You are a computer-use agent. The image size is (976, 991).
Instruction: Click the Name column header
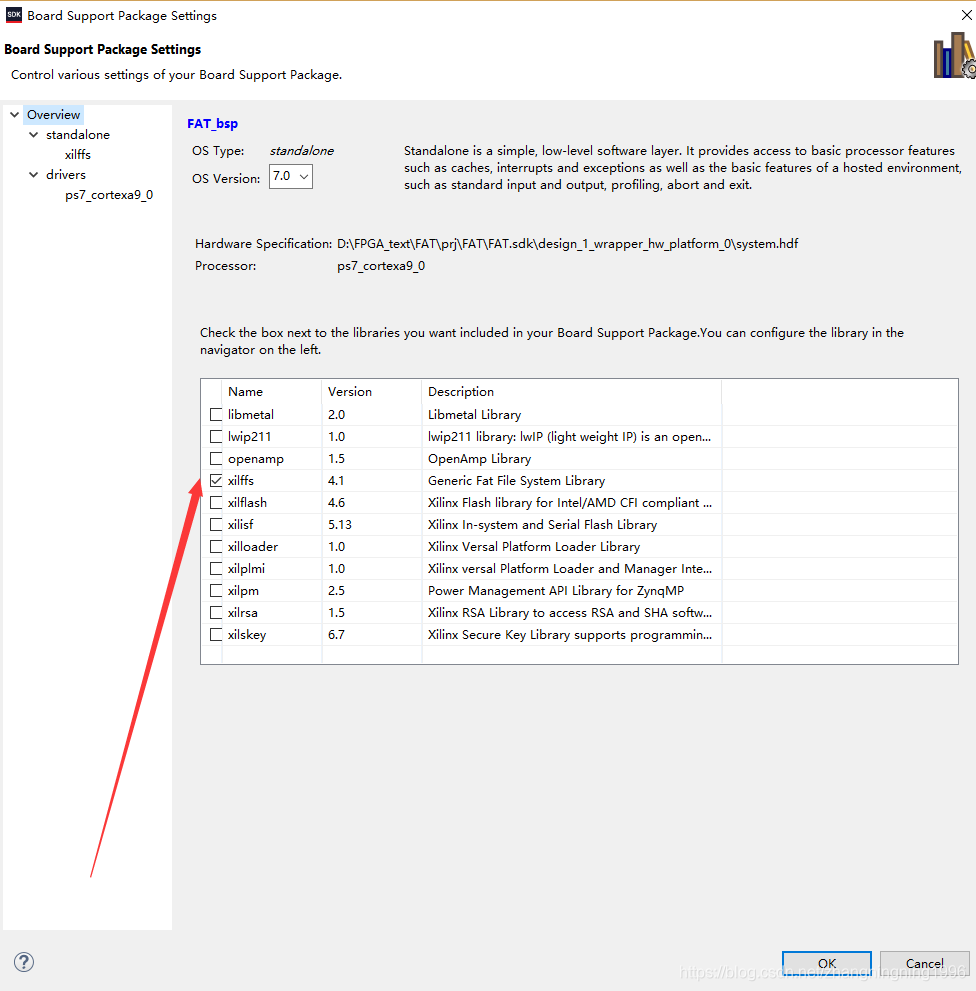[272, 391]
